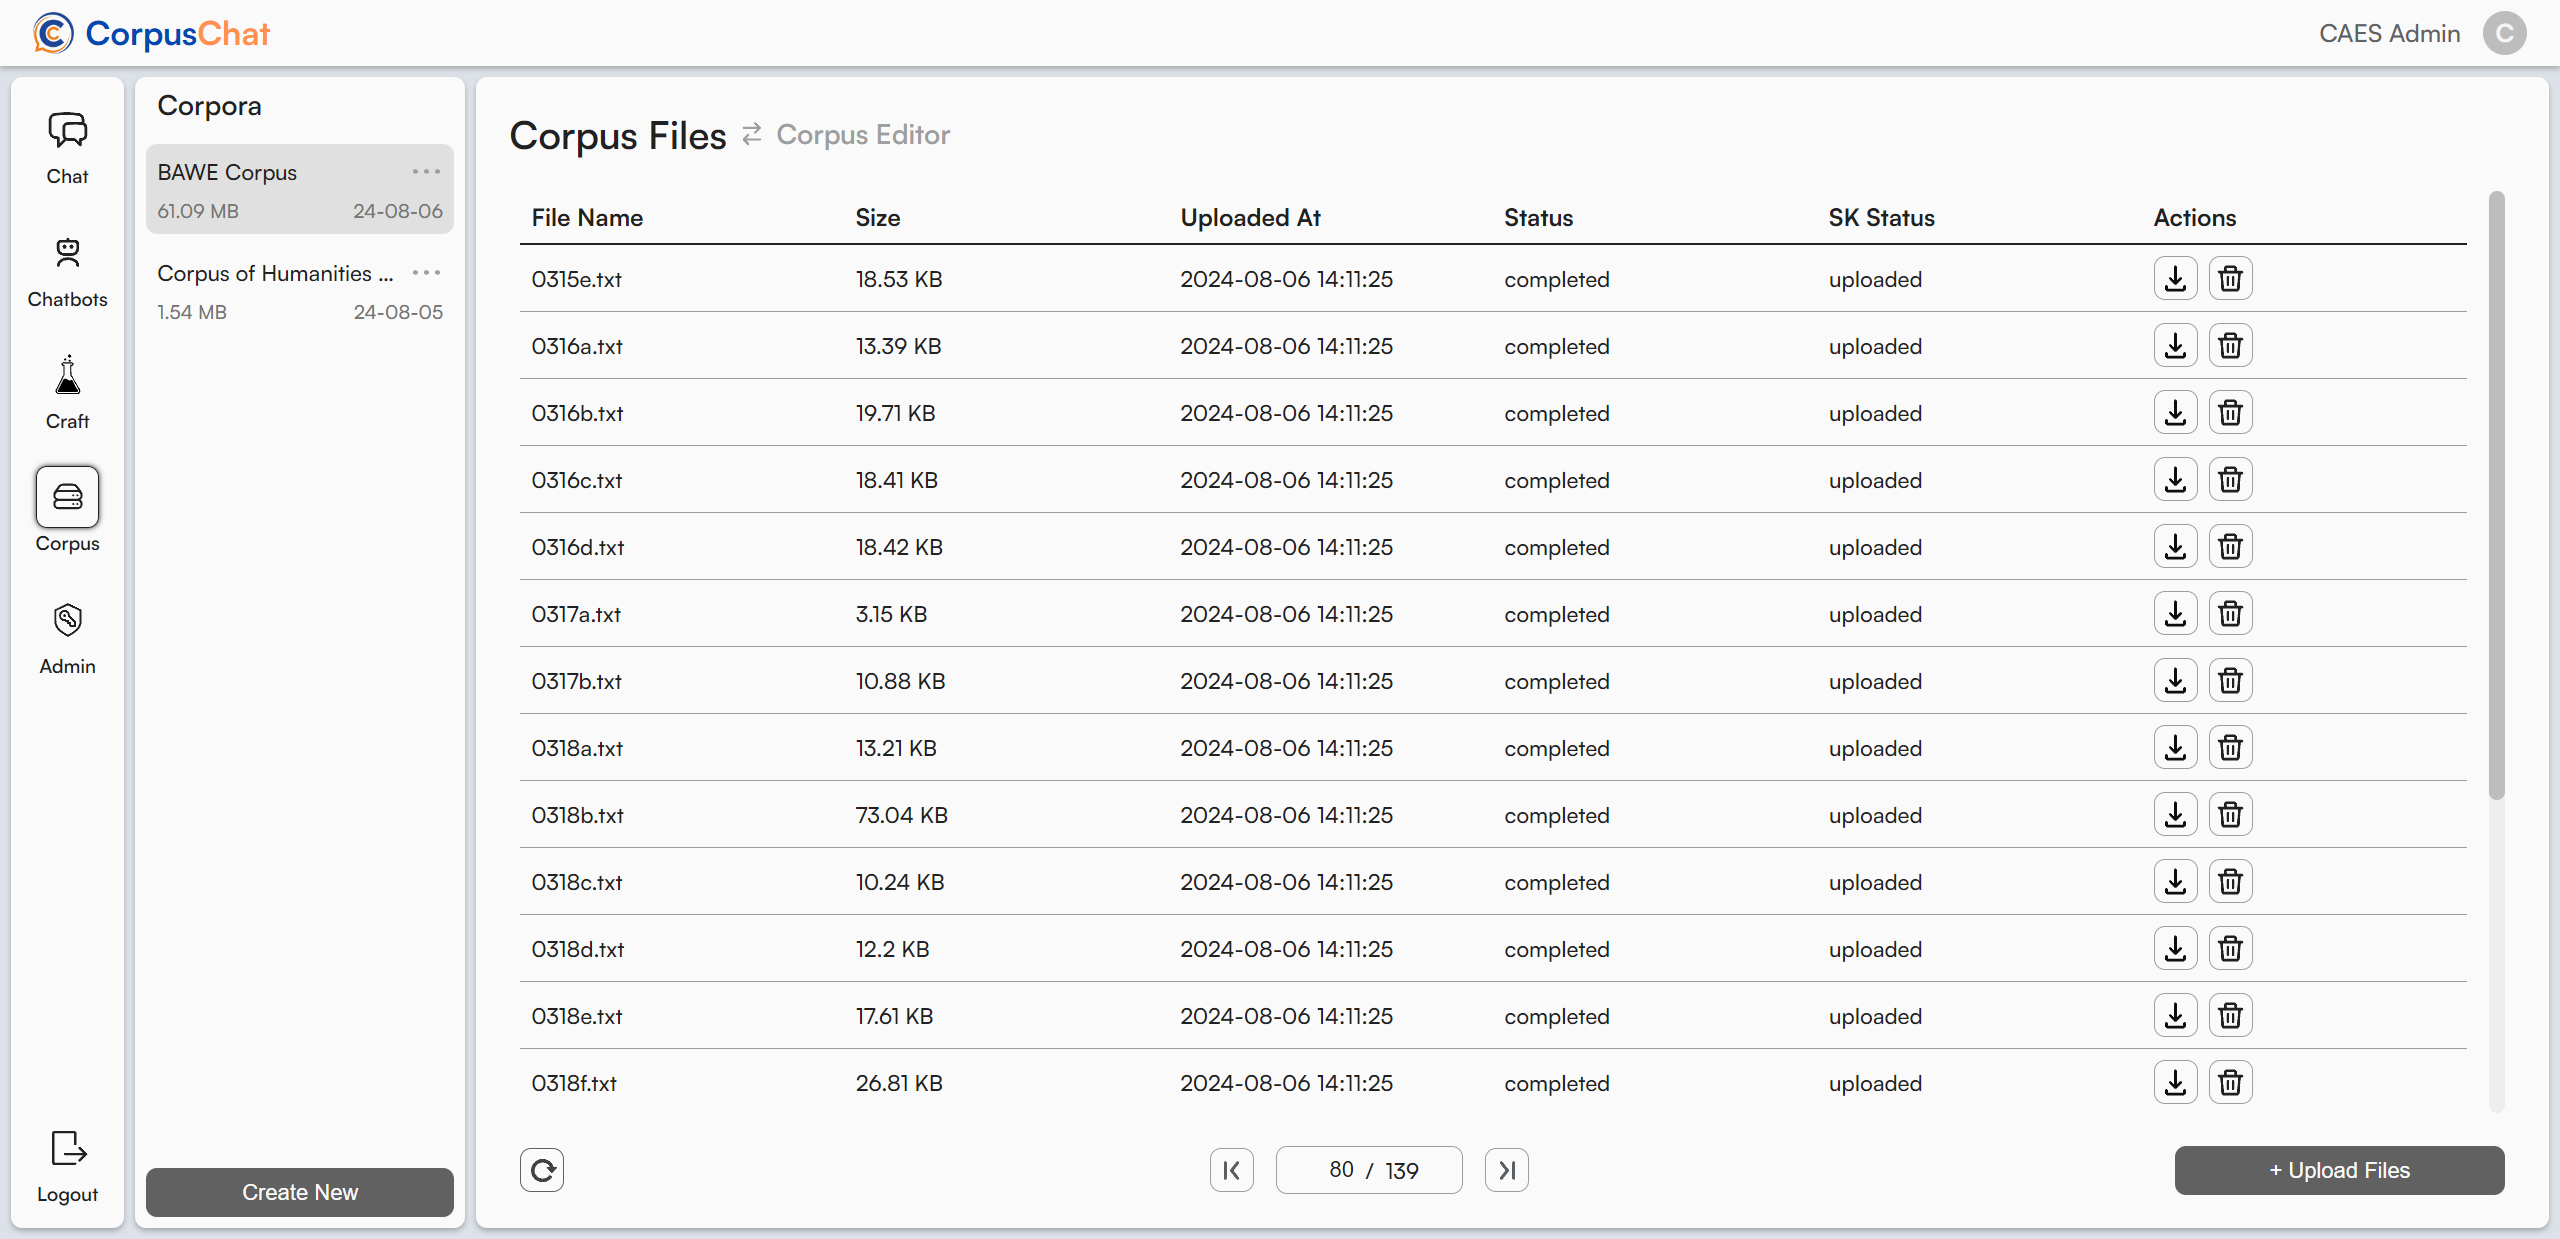This screenshot has width=2560, height=1239.
Task: Open CAES Admin user avatar menu
Action: pos(2504,34)
